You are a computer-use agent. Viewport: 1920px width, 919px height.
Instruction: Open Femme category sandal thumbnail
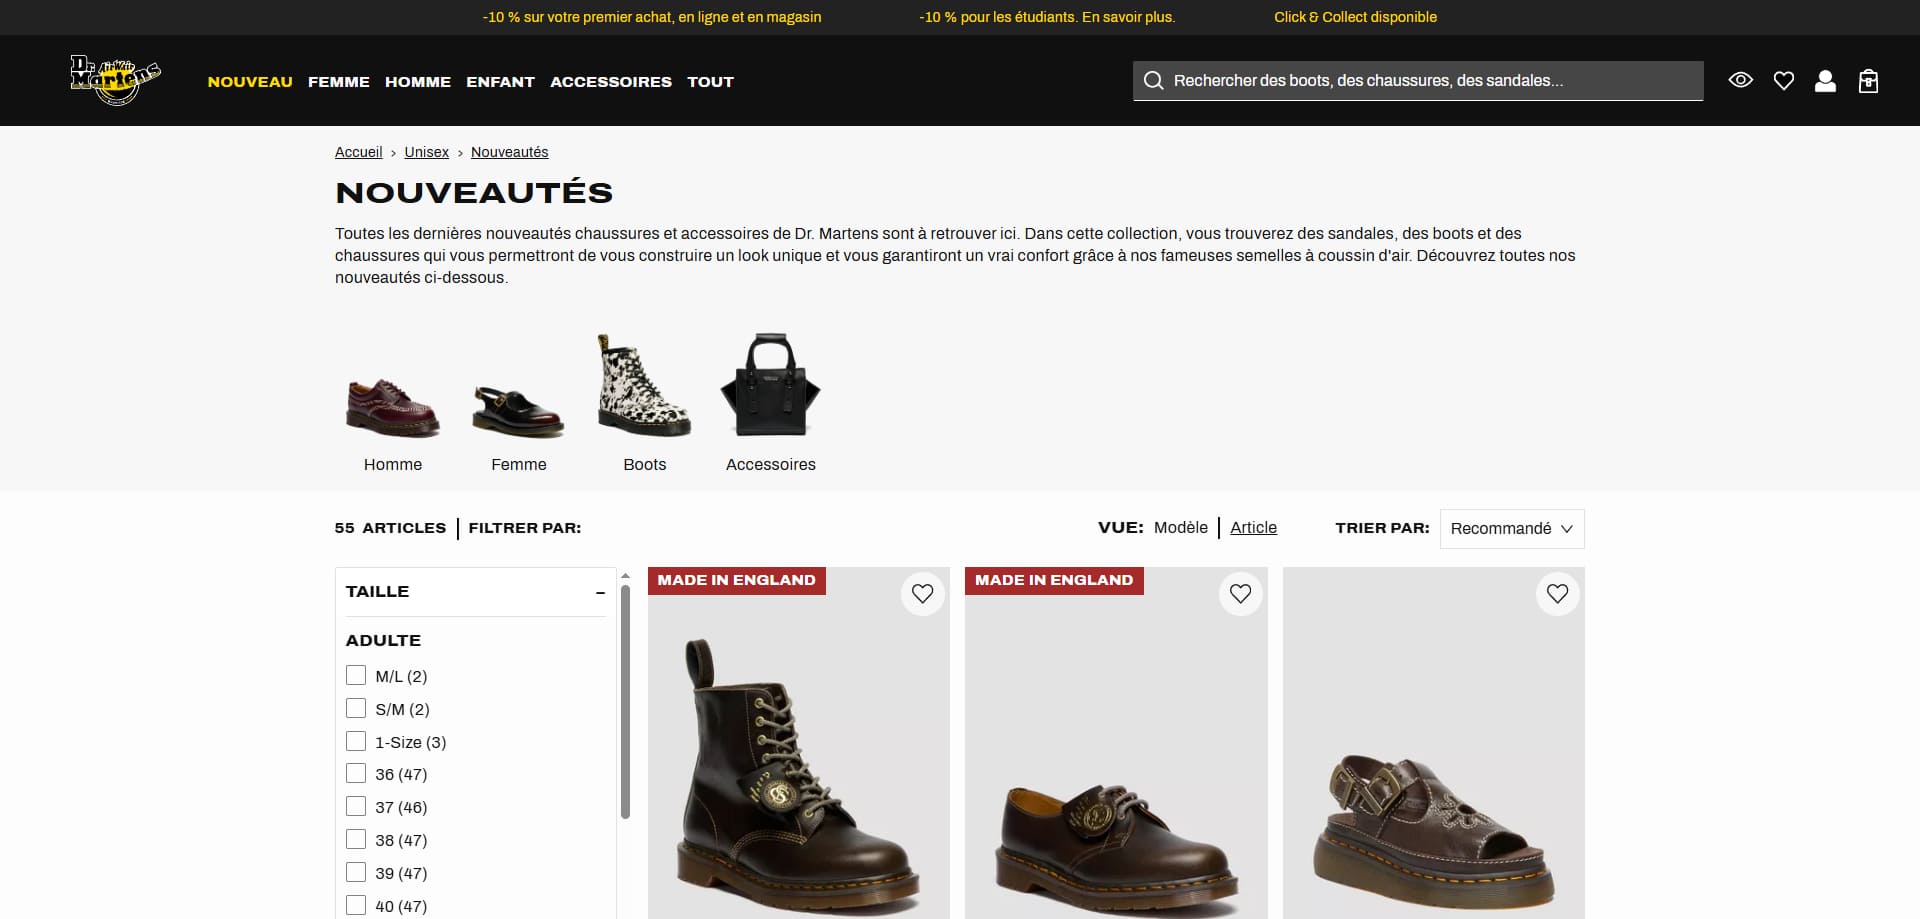click(518, 410)
